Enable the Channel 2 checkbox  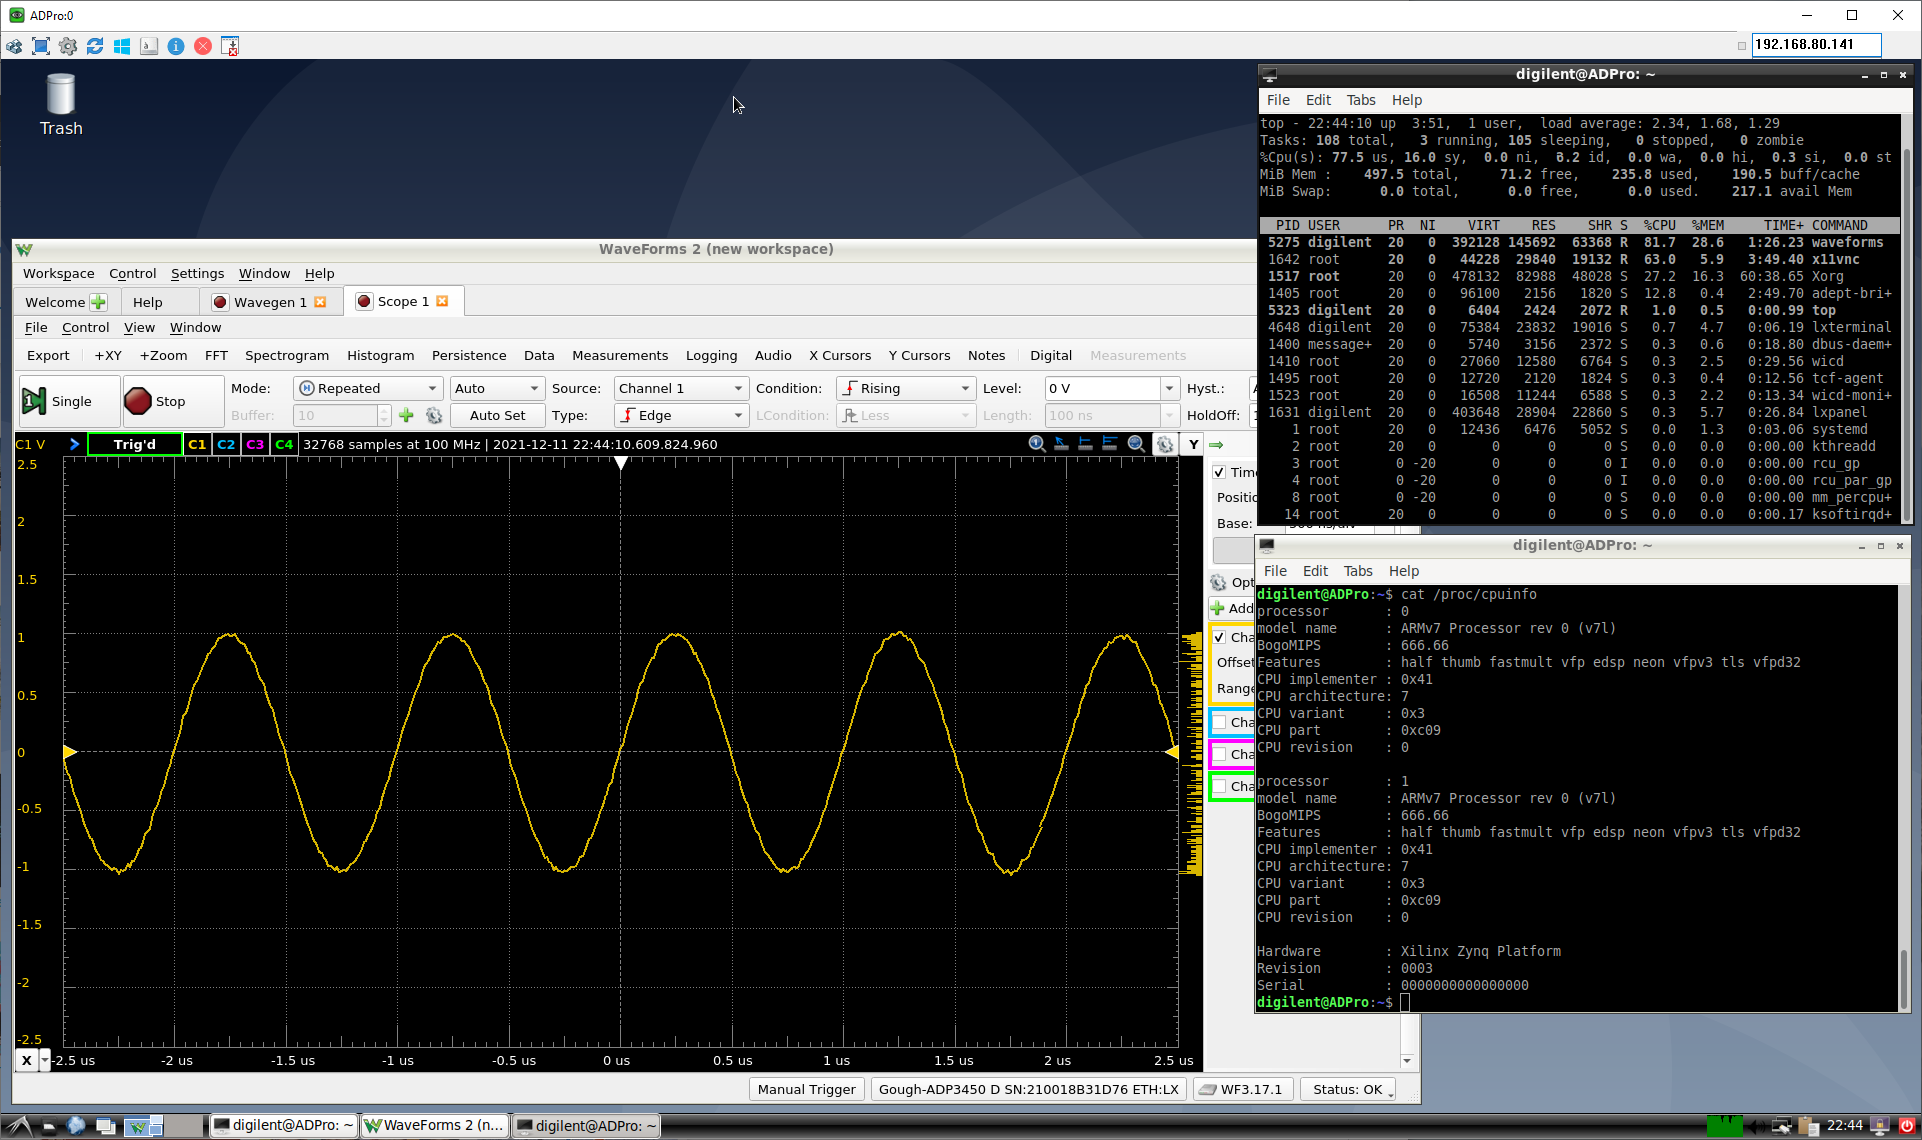click(x=1221, y=722)
